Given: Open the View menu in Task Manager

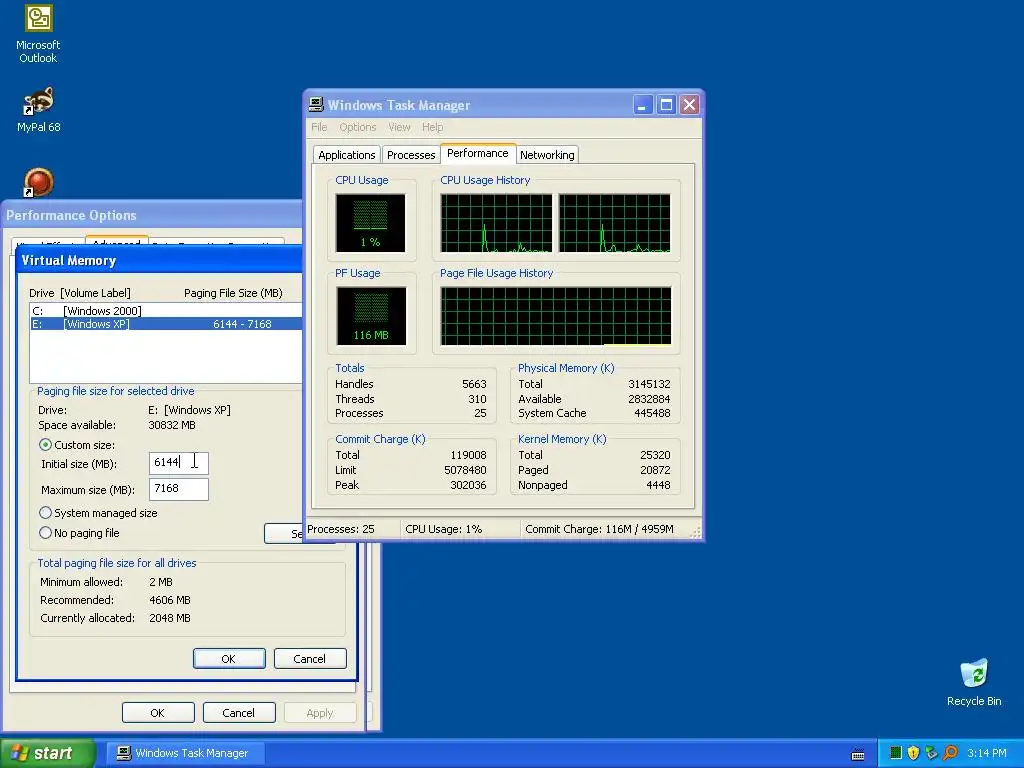Looking at the screenshot, I should 399,127.
